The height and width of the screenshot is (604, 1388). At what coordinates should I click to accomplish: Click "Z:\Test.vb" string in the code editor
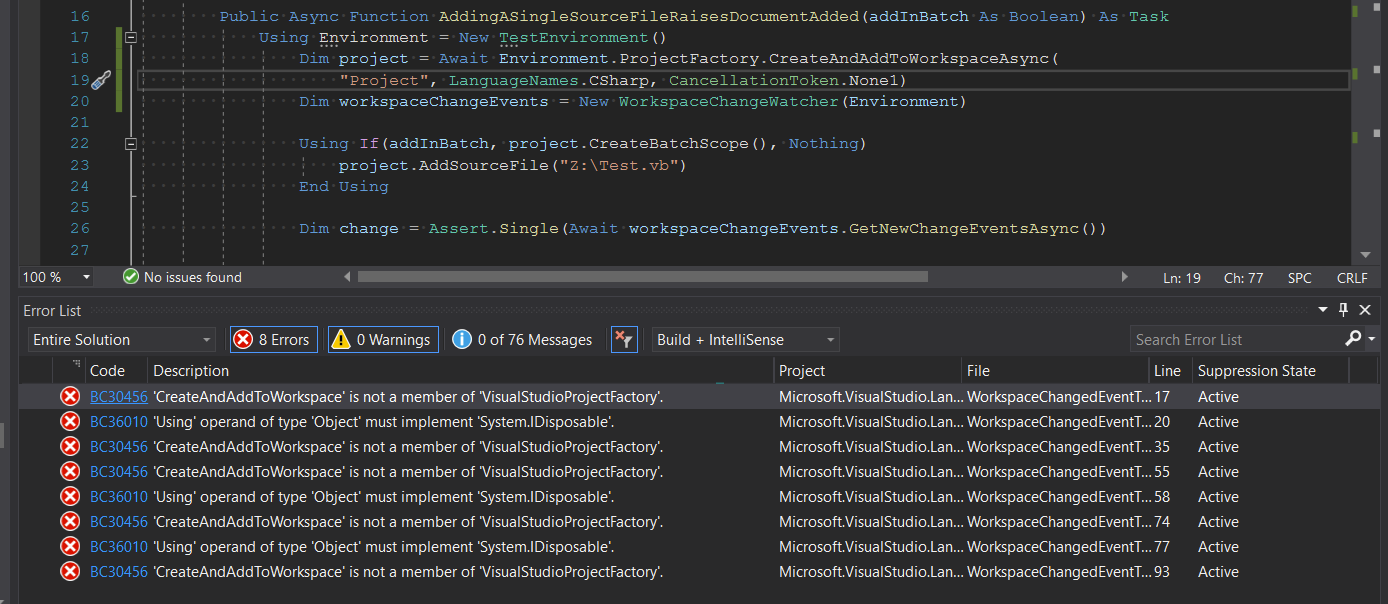[624, 165]
